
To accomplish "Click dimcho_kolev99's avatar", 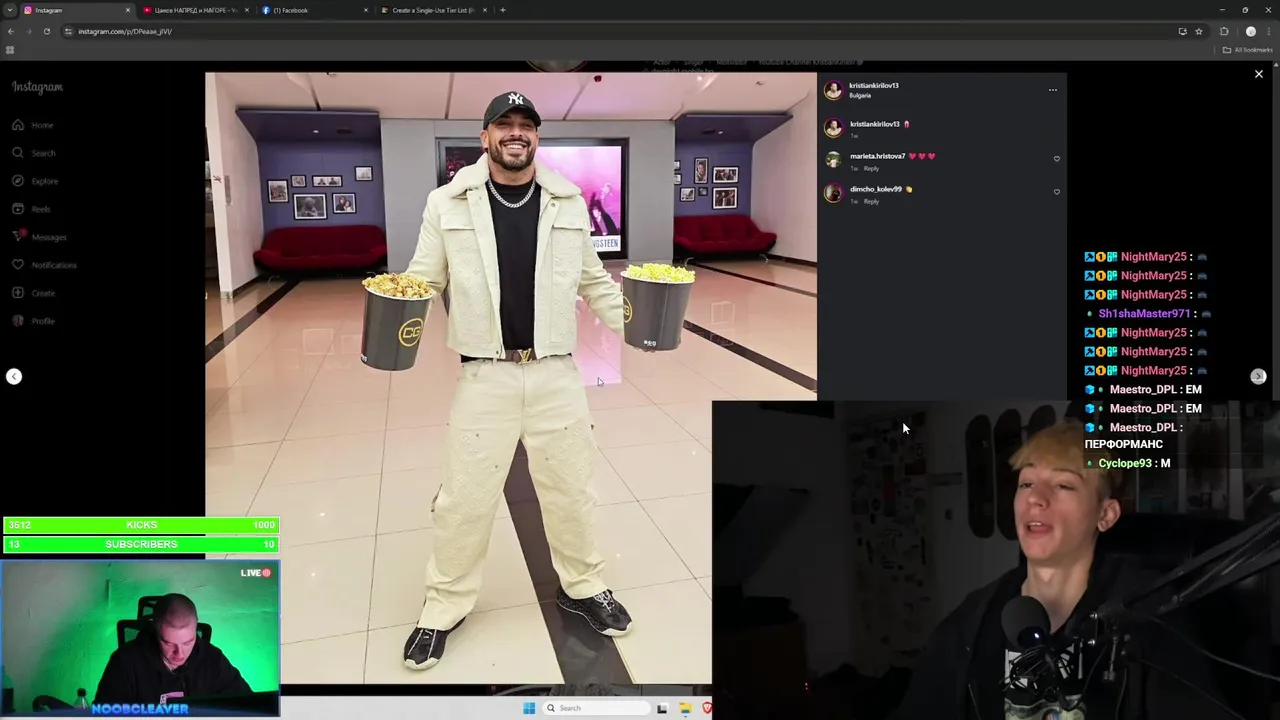I will point(833,193).
